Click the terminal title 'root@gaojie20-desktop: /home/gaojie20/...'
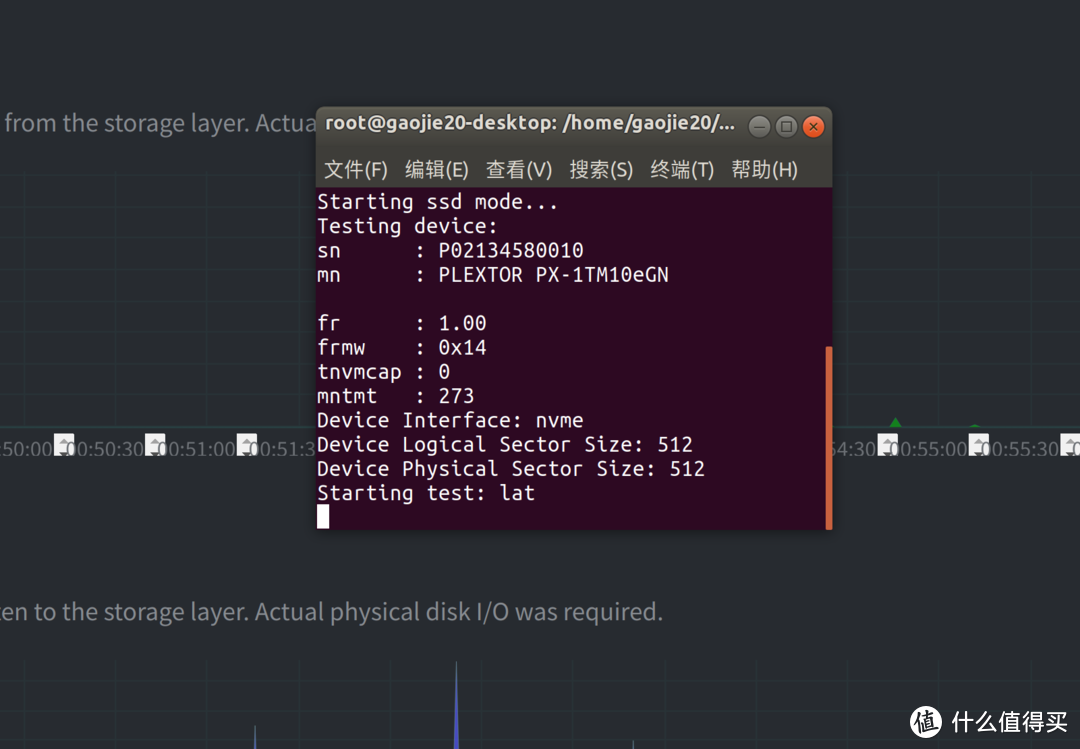1080x749 pixels. (530, 124)
